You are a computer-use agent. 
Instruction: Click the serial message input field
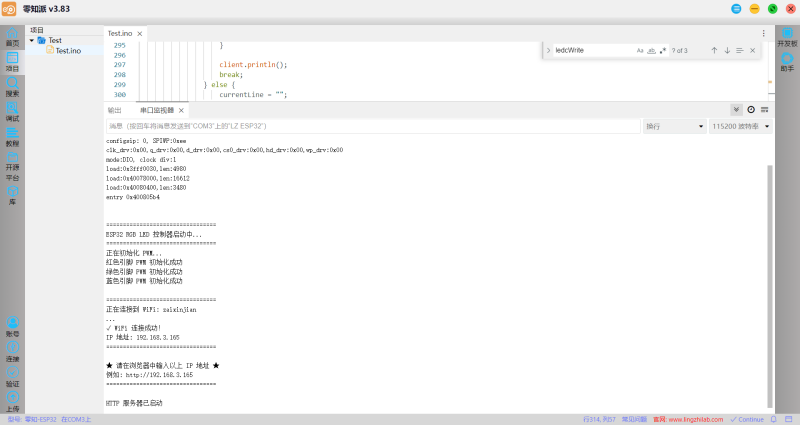tap(373, 126)
